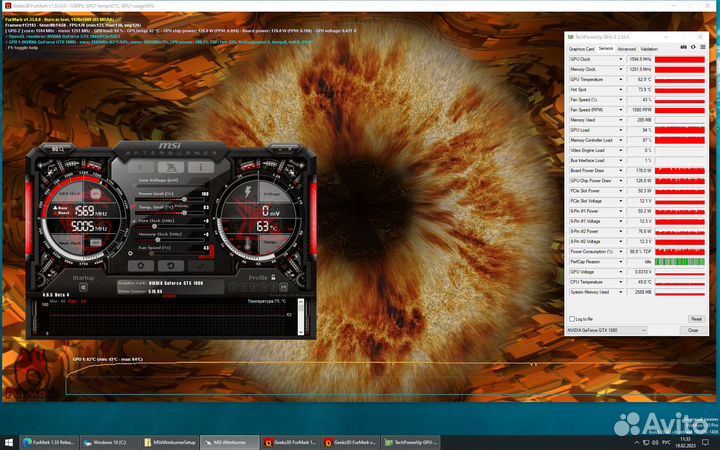
Task: Click Afterburner apply checkmark button
Action: [x=200, y=265]
